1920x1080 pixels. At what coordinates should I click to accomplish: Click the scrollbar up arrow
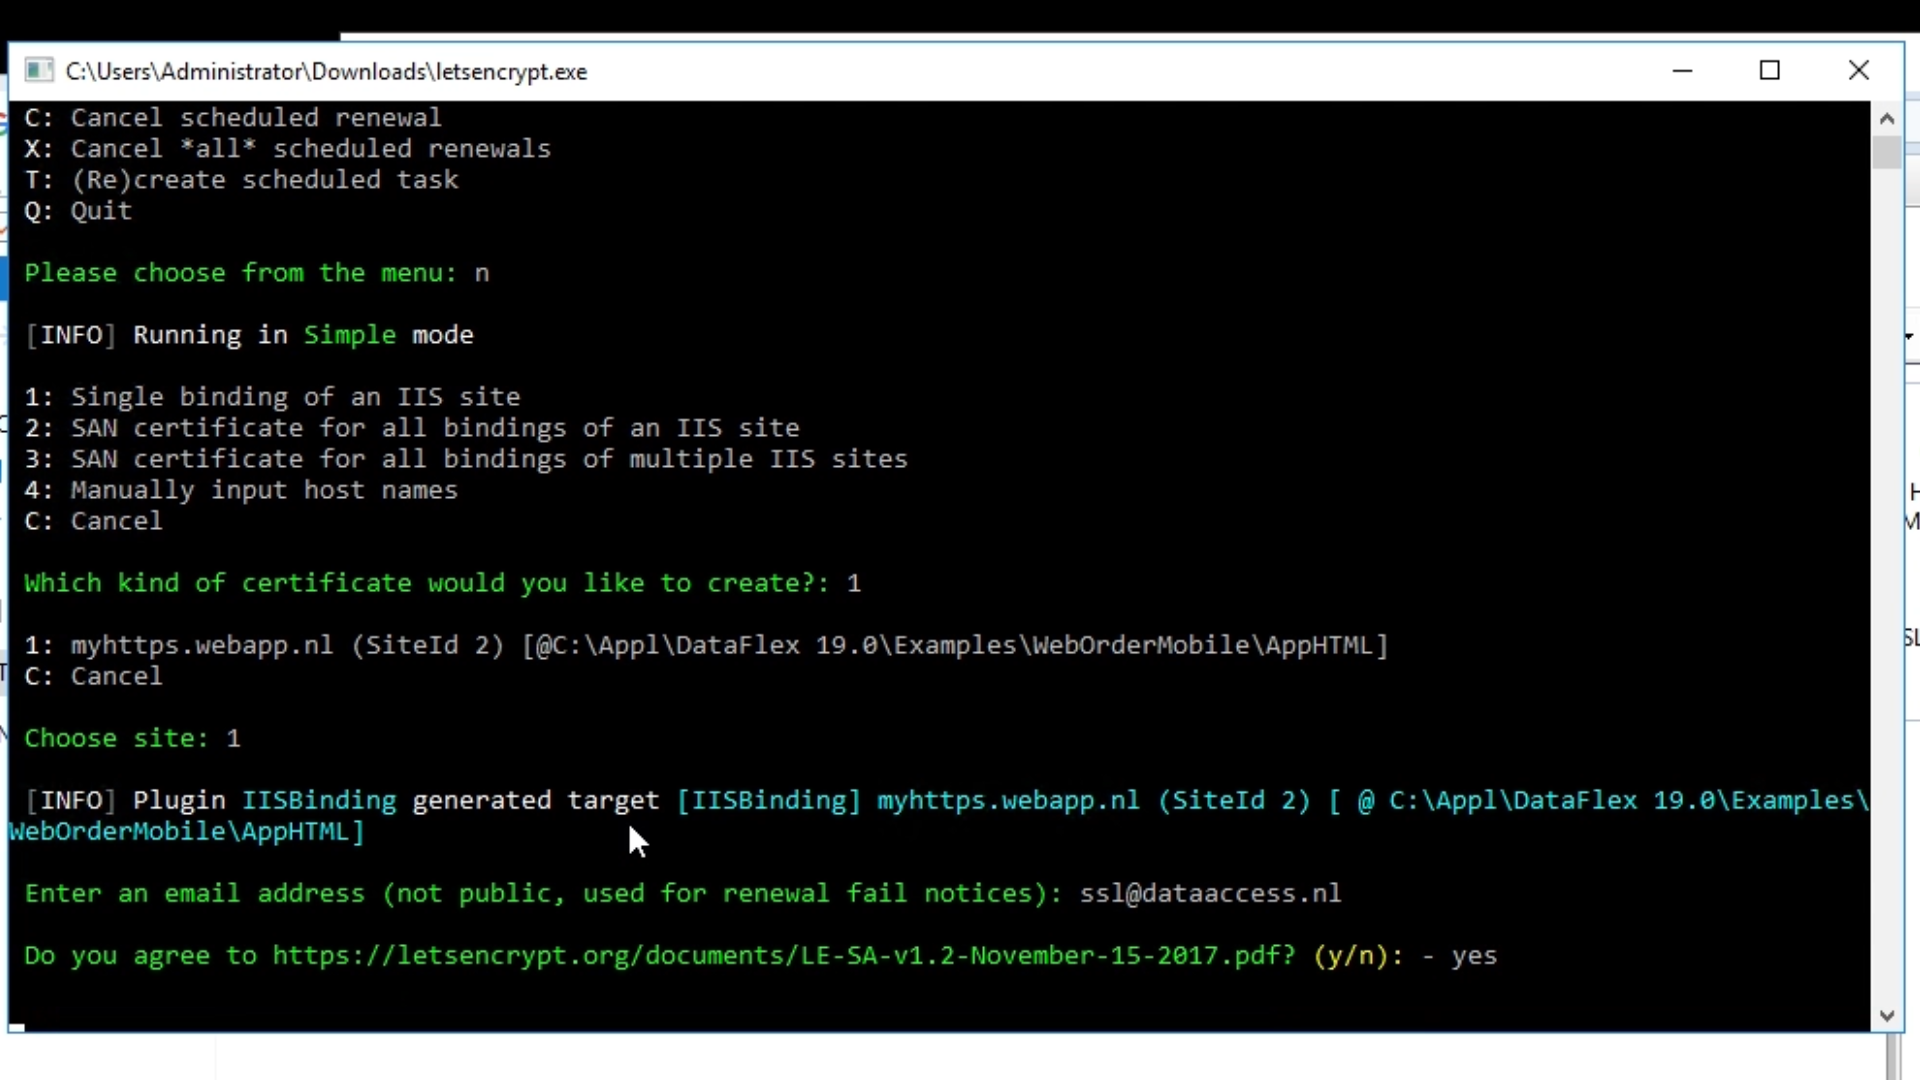point(1887,119)
